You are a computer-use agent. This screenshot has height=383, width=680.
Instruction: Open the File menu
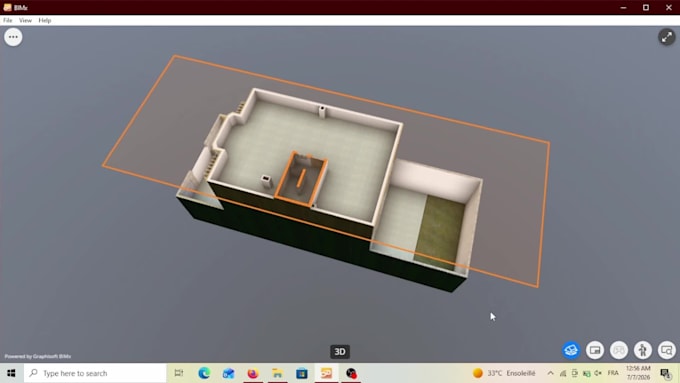tap(8, 20)
